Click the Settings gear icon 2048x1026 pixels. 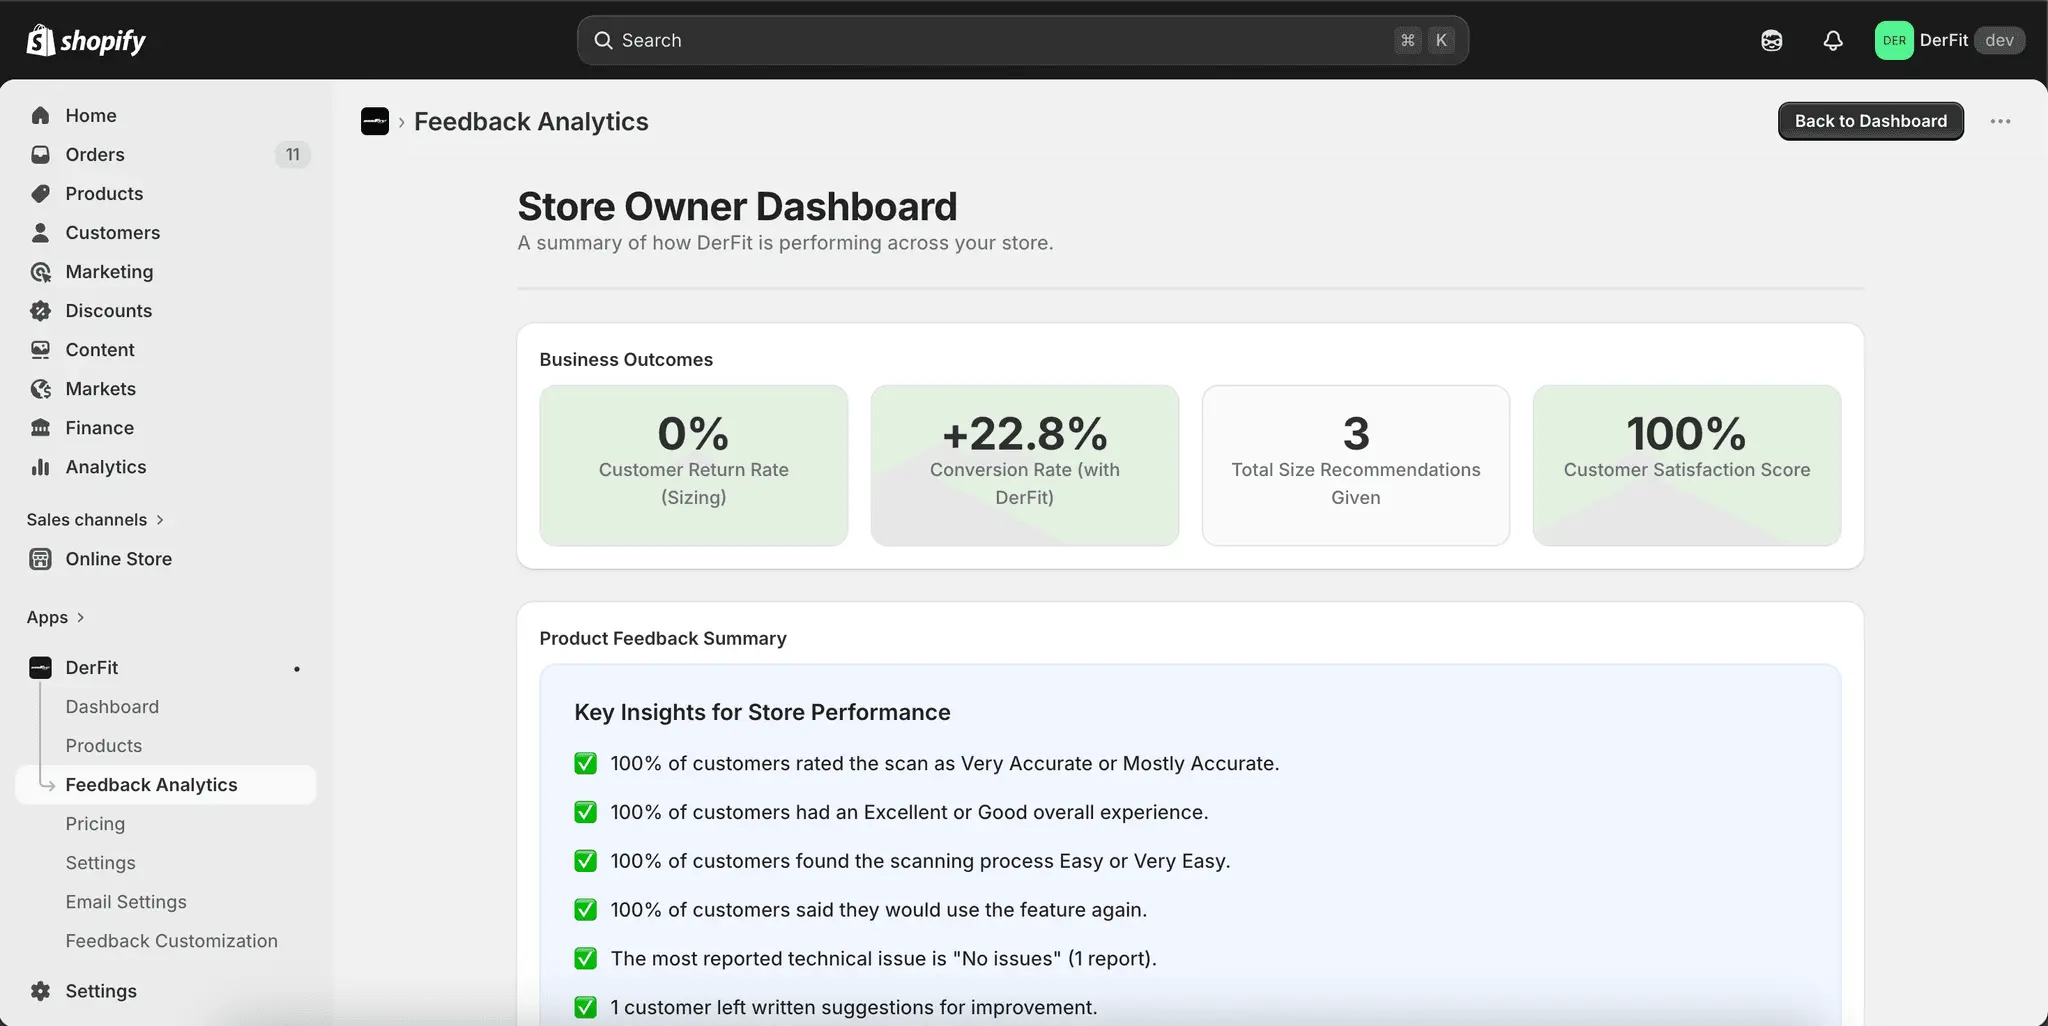(40, 990)
